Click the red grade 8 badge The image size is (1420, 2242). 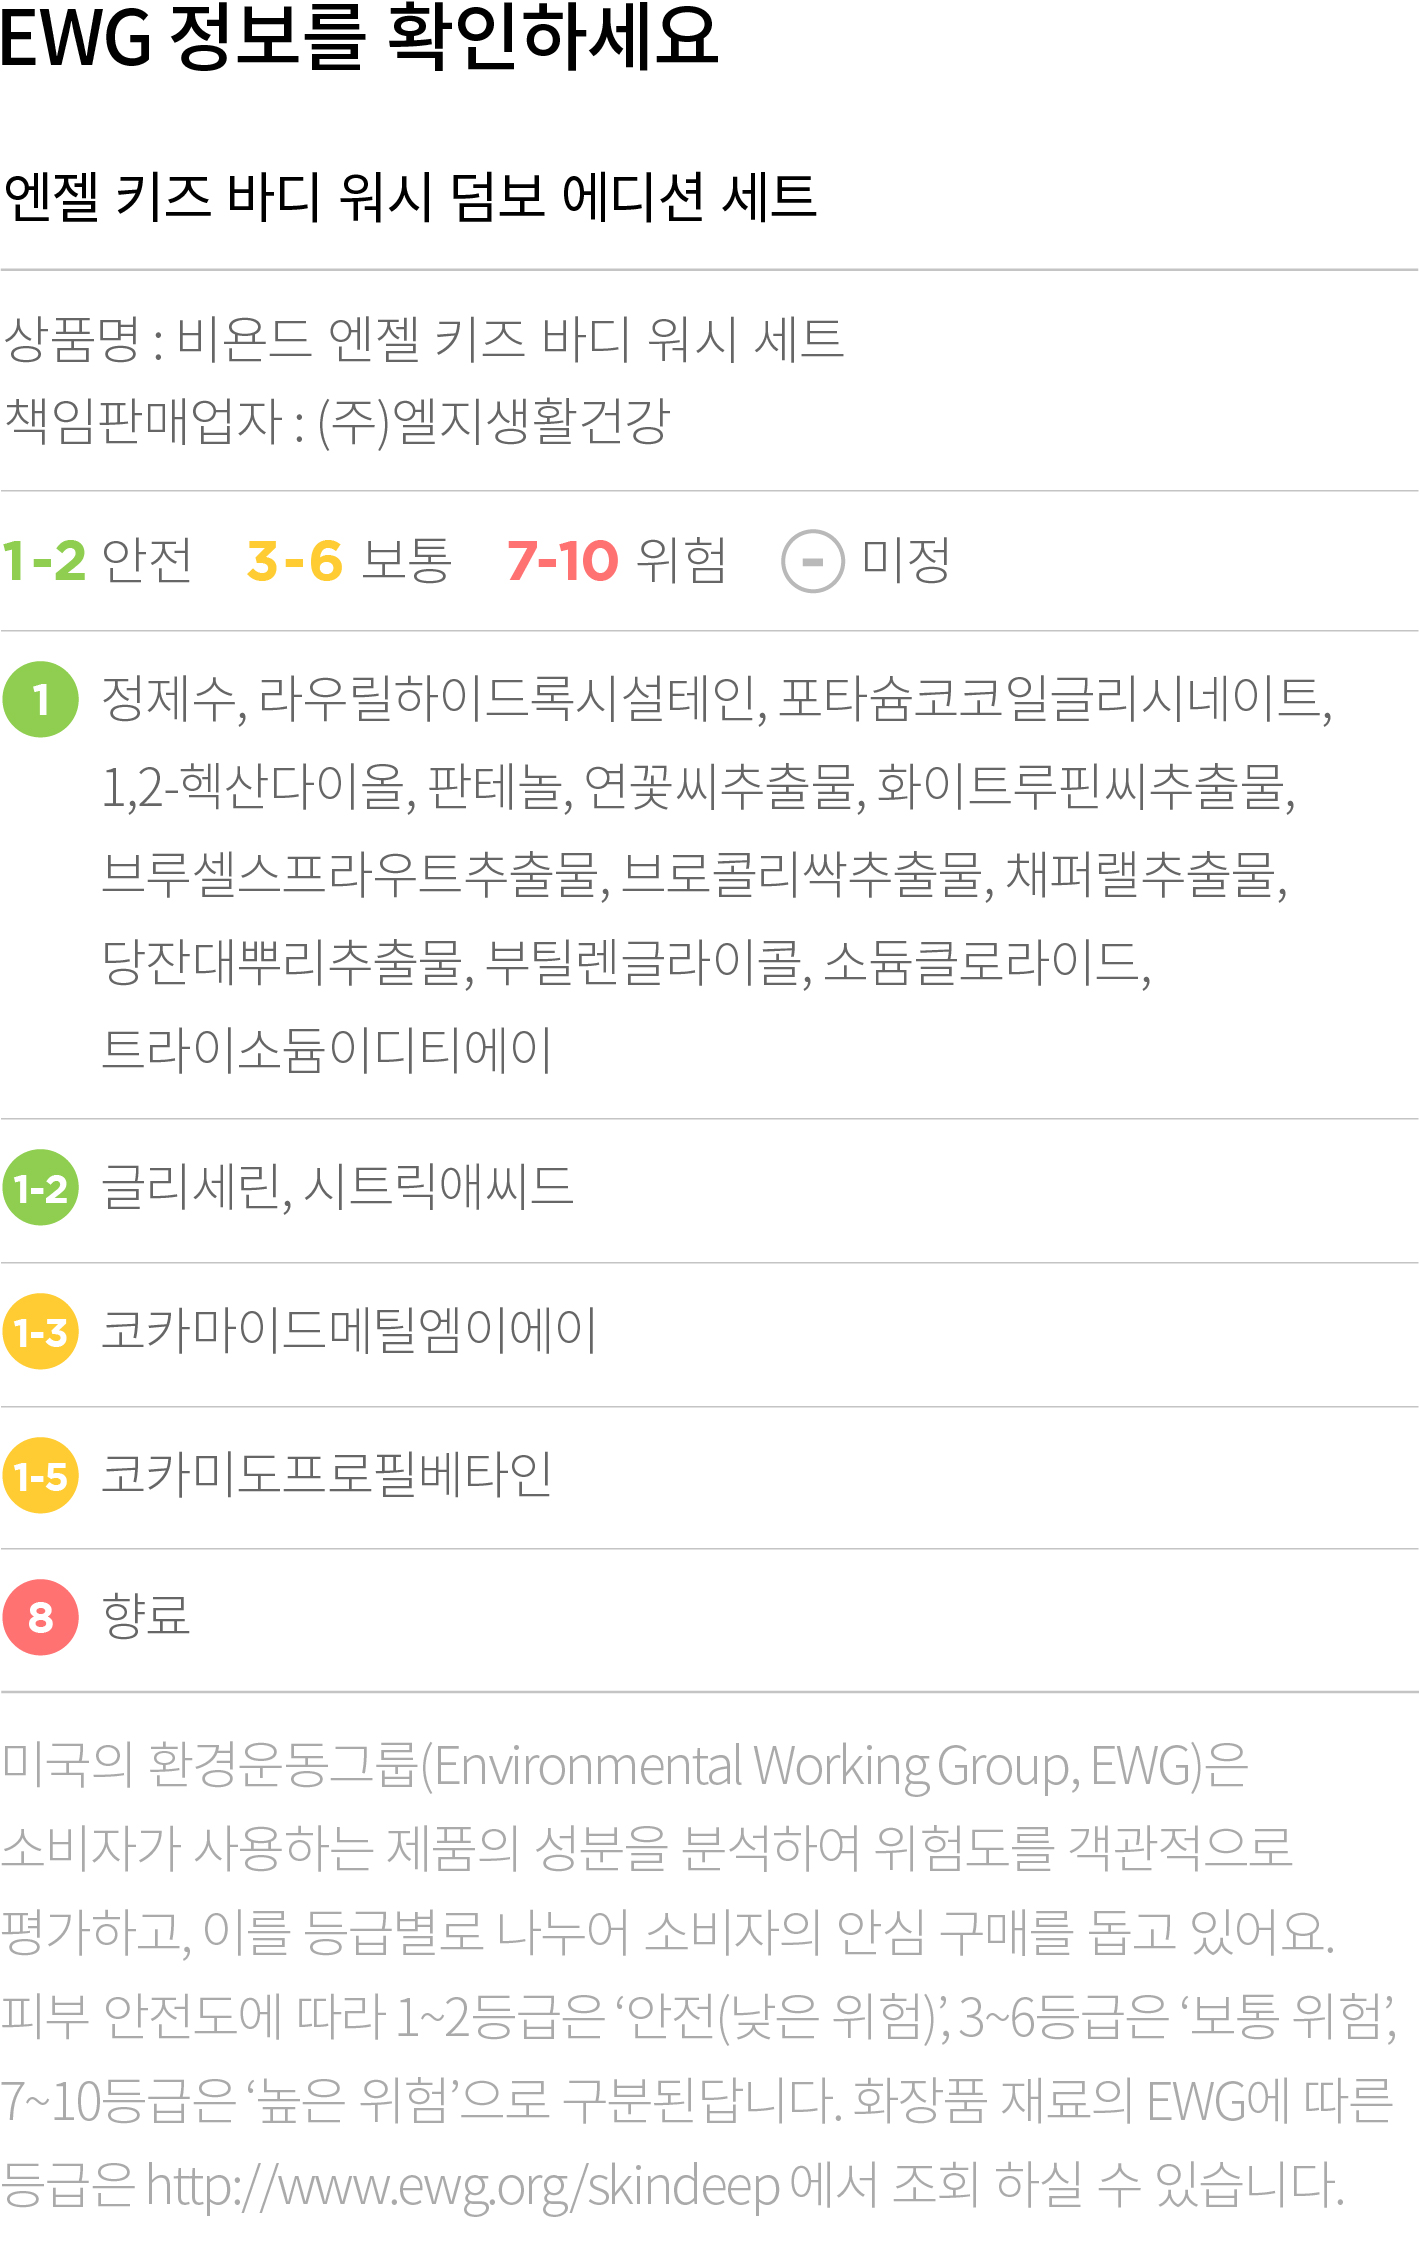(41, 1617)
